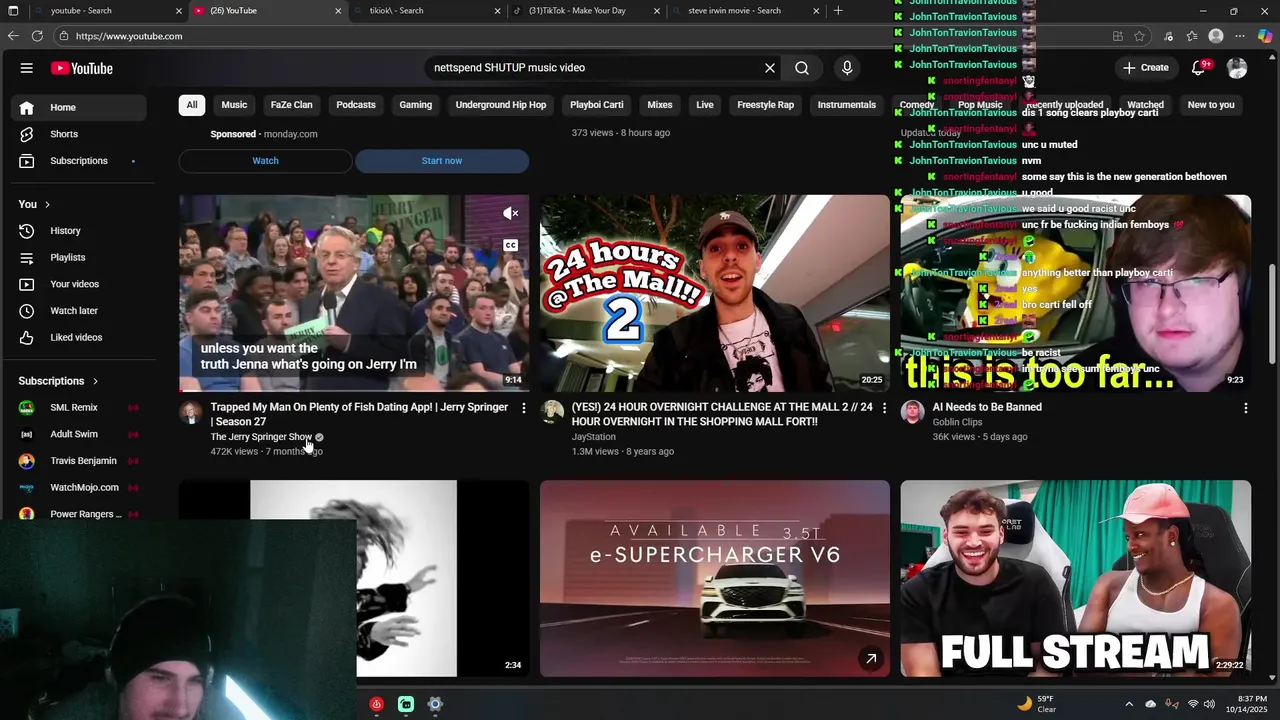Image resolution: width=1280 pixels, height=720 pixels.
Task: Open The Jerry Springer Show channel link
Action: (261, 437)
